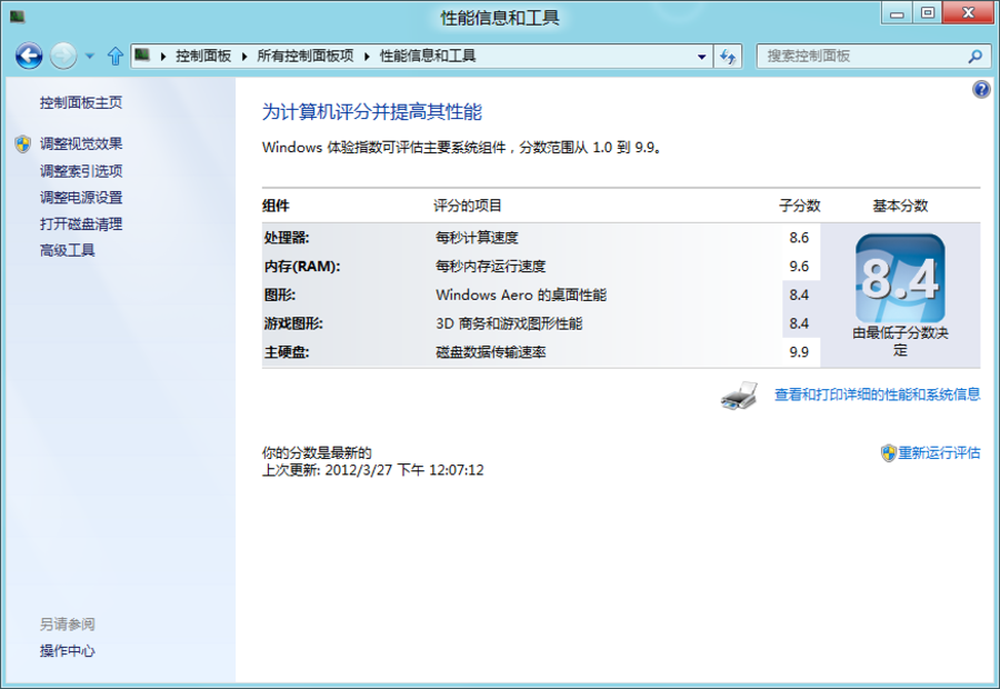
Task: Click 重新运行评估 to rerun assessment
Action: click(x=939, y=453)
